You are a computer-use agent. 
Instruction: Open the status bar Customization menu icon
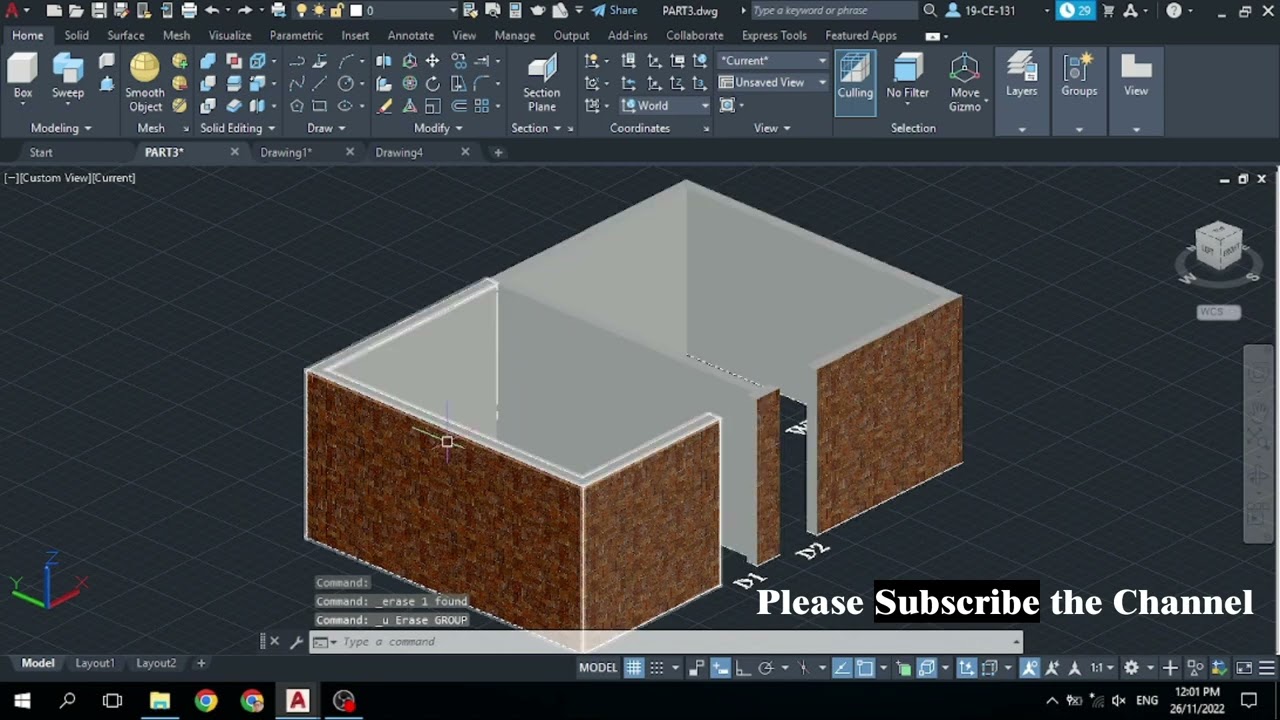click(1266, 668)
